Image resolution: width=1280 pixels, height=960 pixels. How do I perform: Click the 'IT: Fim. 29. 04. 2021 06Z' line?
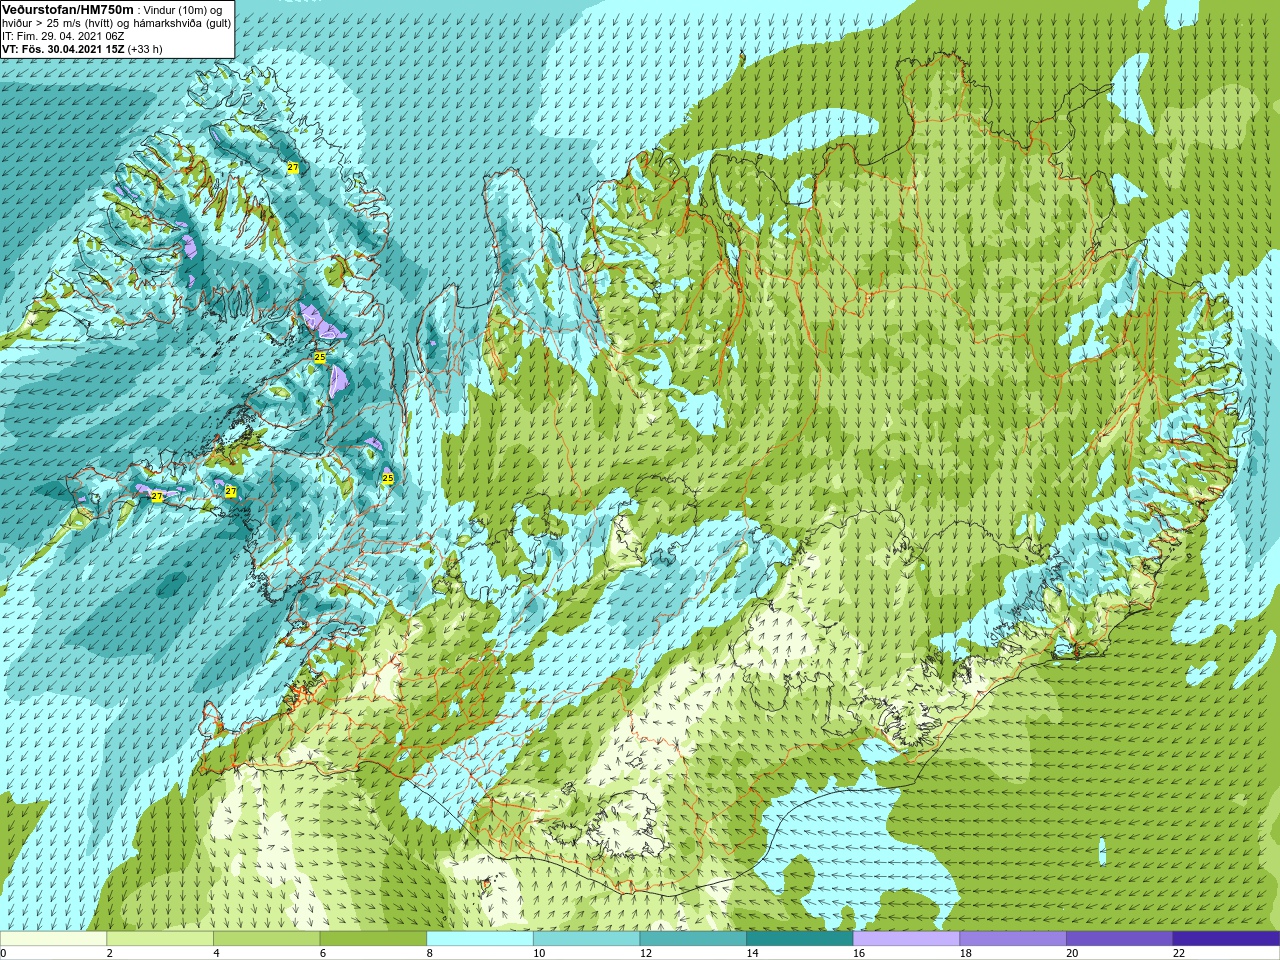(x=63, y=36)
